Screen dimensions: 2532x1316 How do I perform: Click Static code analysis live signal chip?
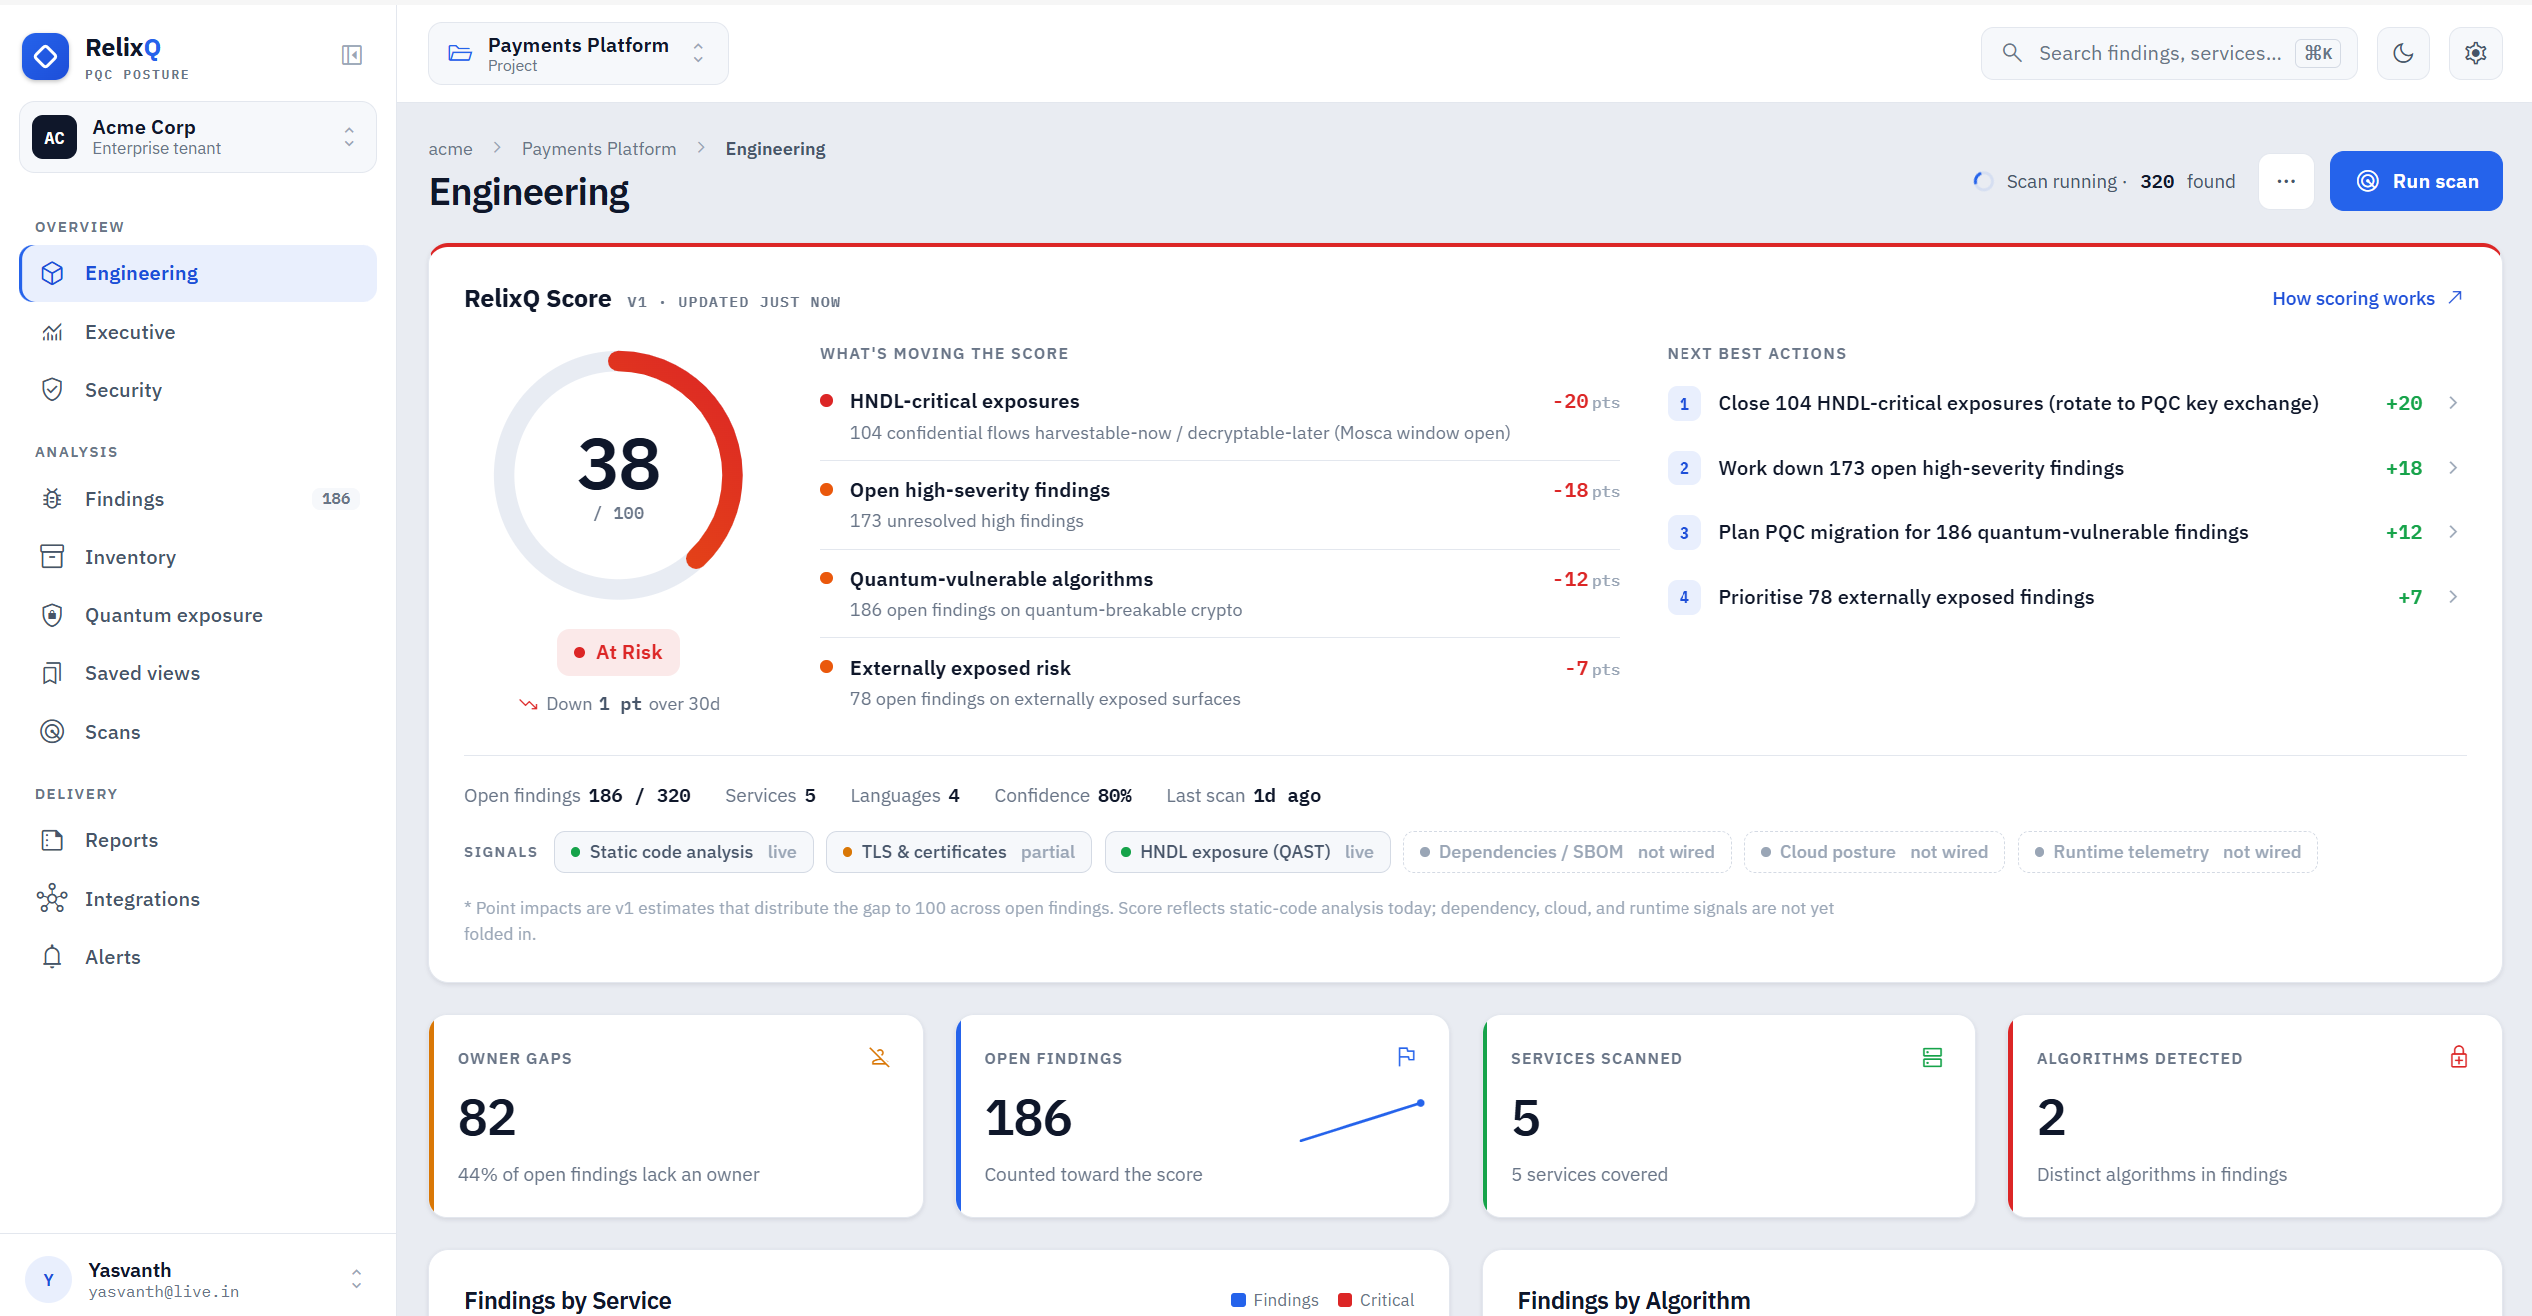683,852
